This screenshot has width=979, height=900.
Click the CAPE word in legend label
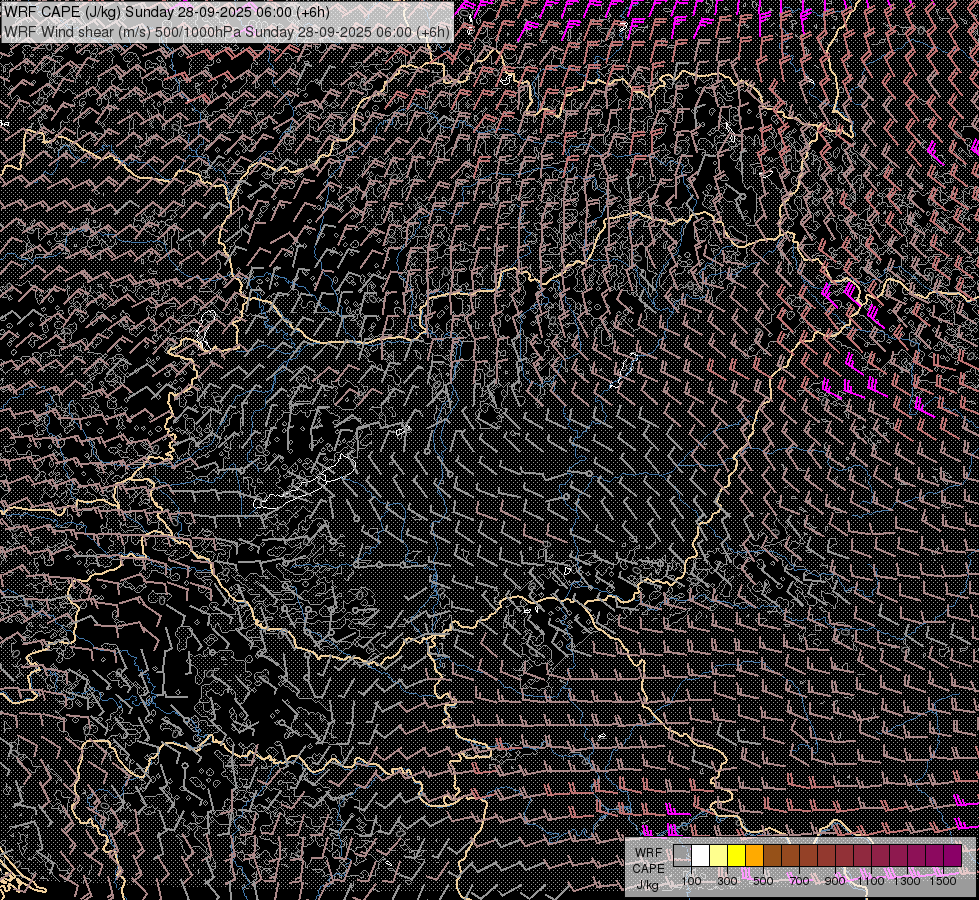point(648,868)
